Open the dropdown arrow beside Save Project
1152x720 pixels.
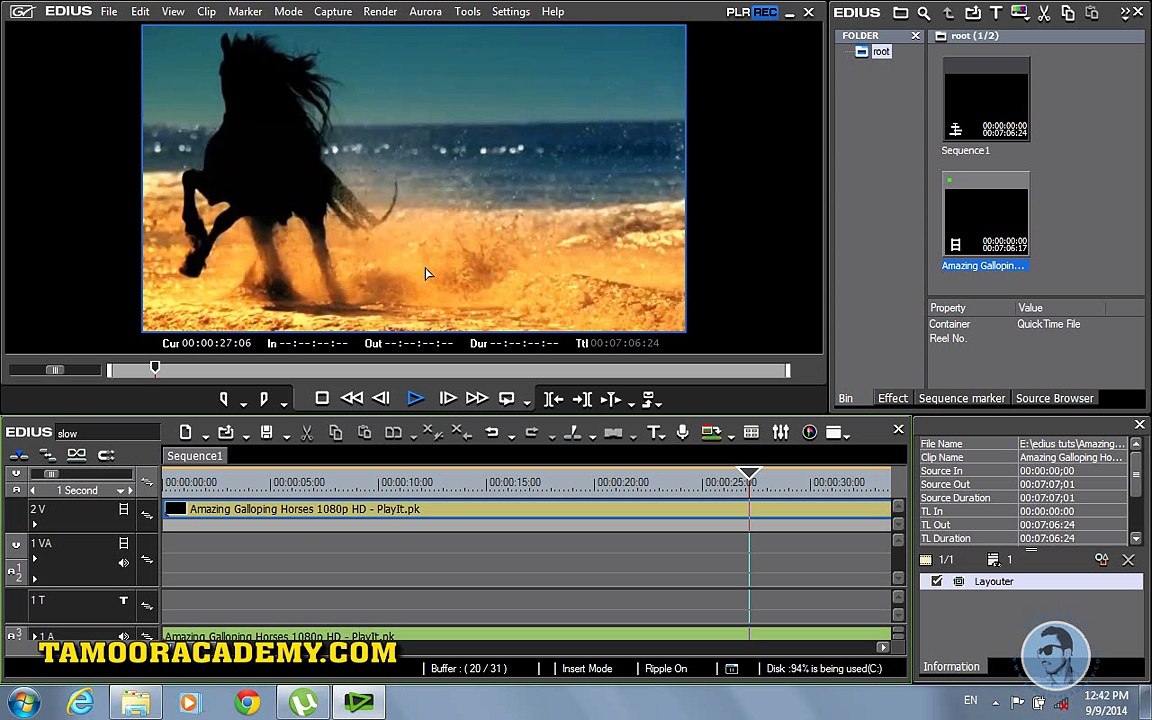pyautogui.click(x=286, y=436)
